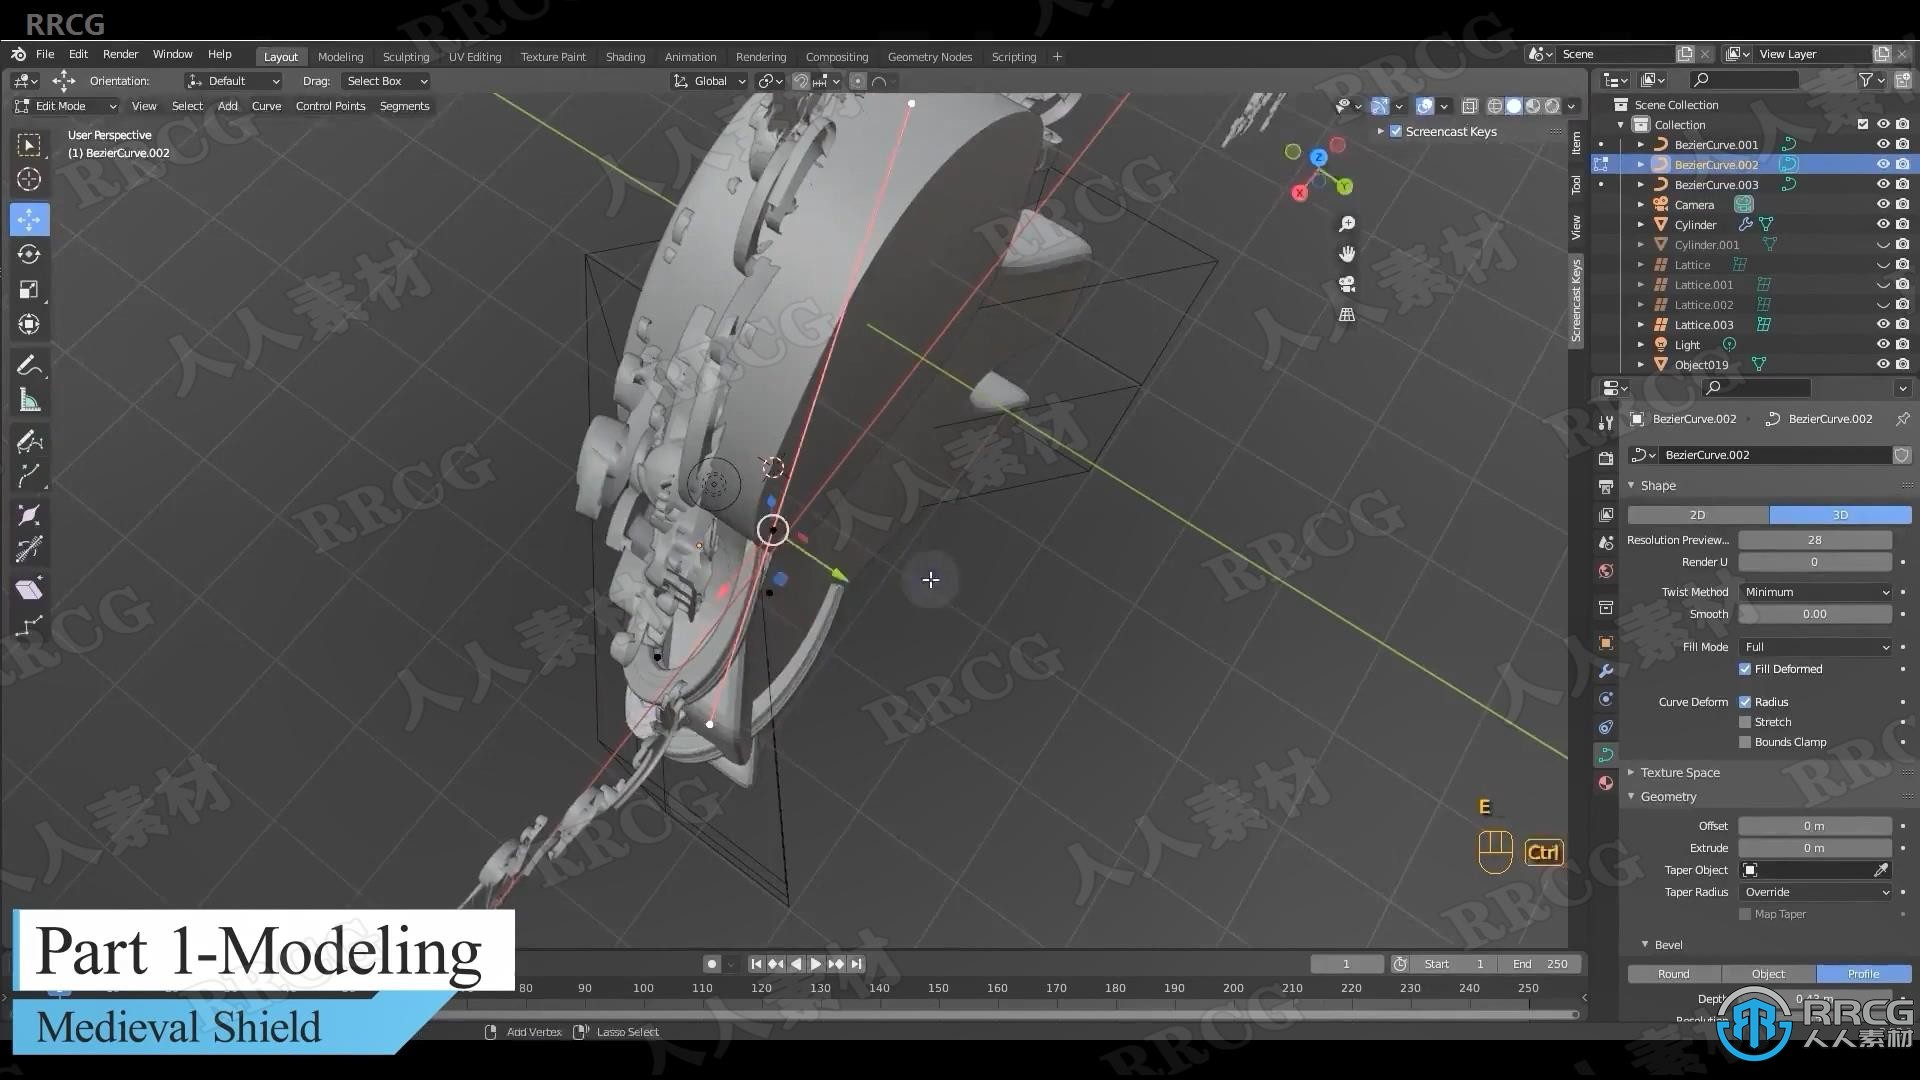Open the Edit Mode selector dropdown
This screenshot has width=1920, height=1080.
point(65,106)
